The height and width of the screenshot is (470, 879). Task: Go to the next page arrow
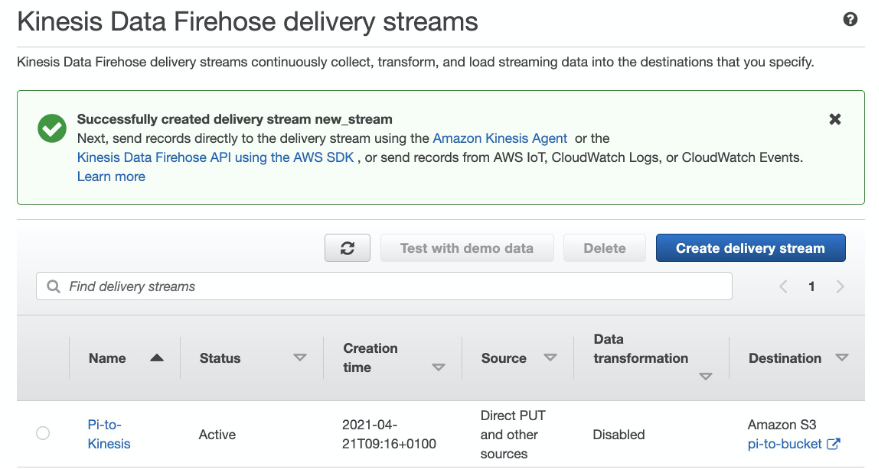click(x=839, y=287)
